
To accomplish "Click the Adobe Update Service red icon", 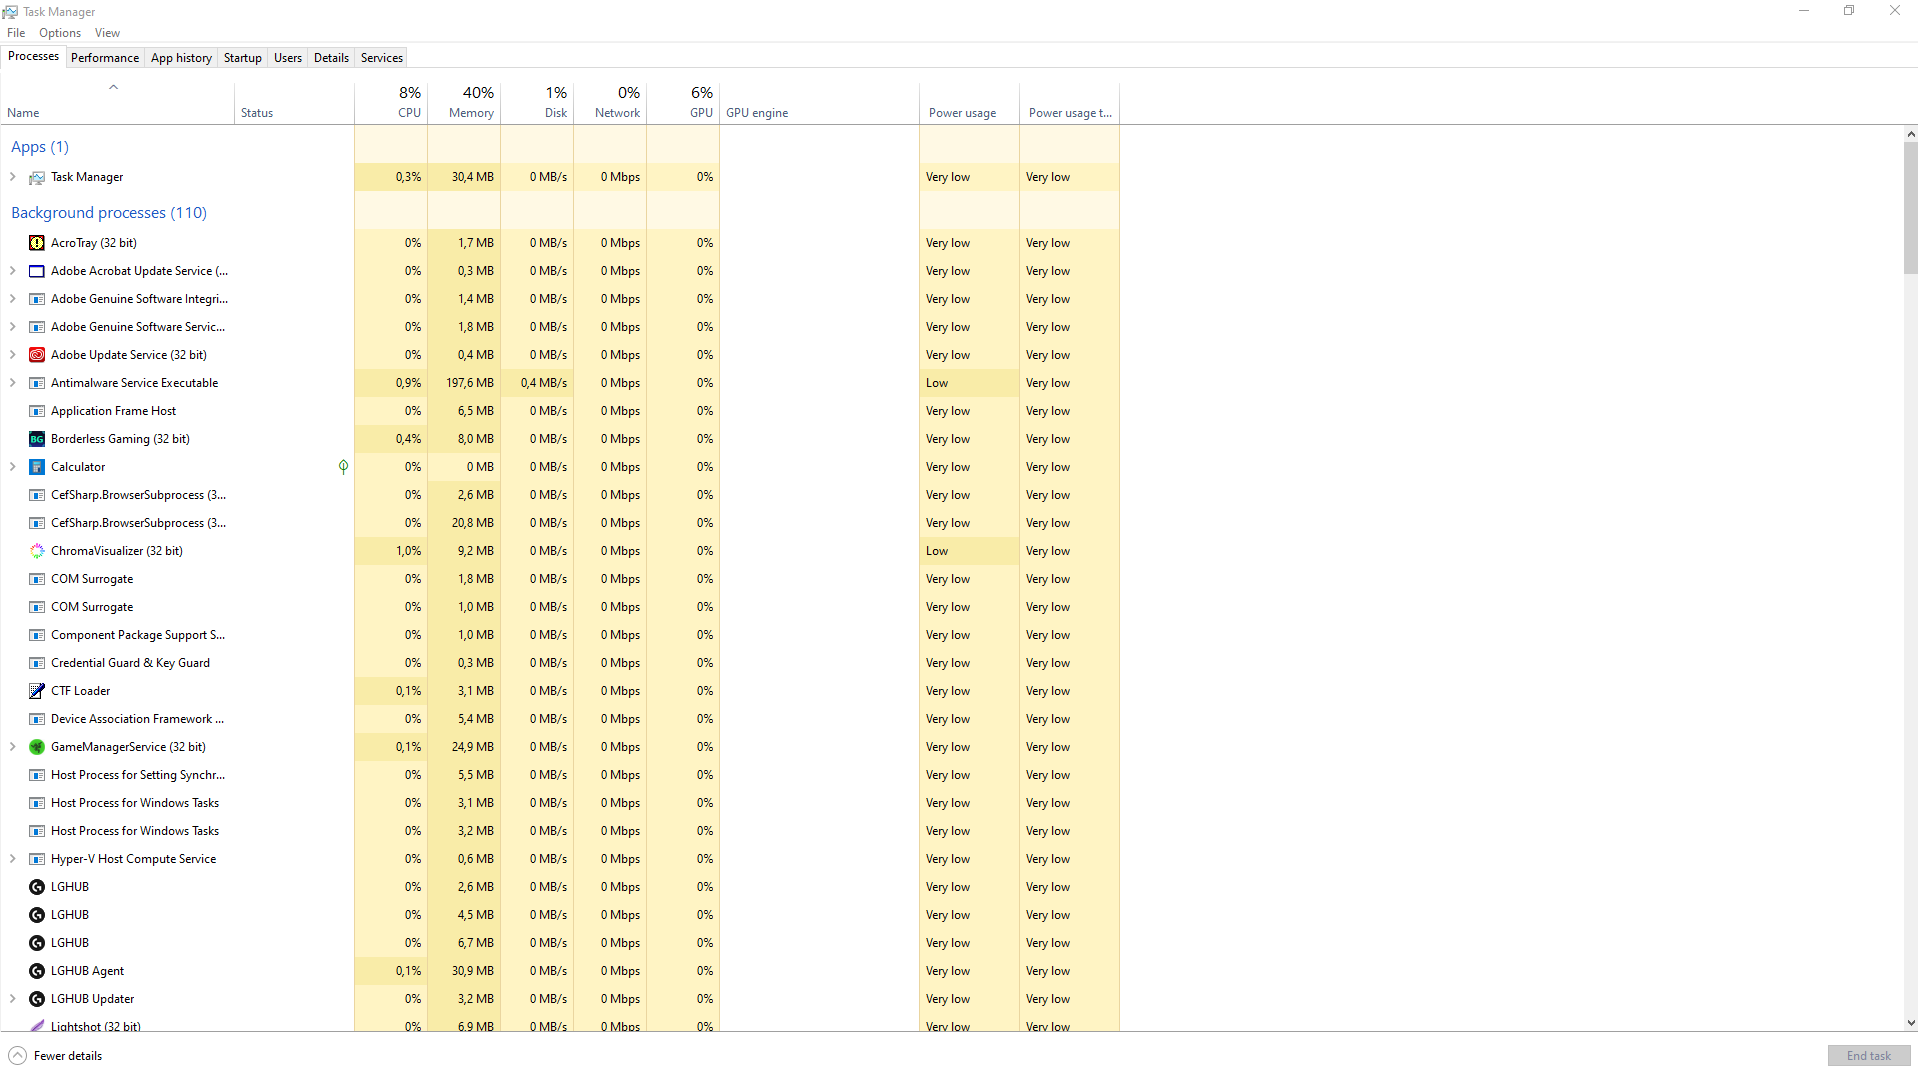I will [x=37, y=355].
